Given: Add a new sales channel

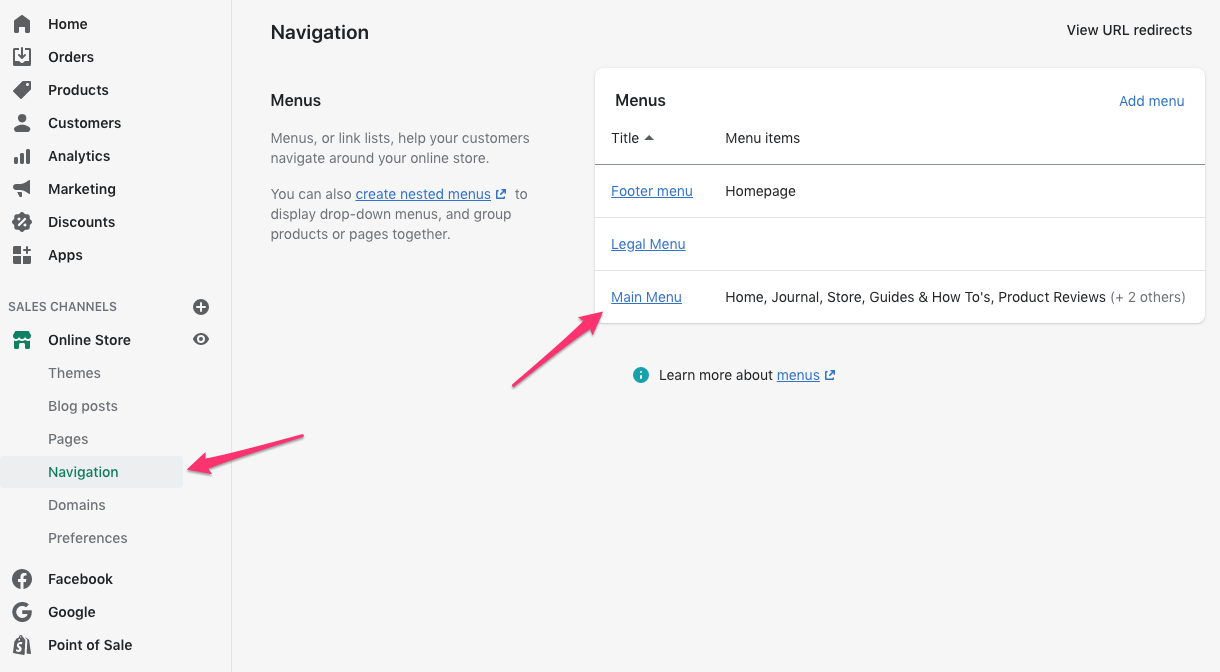Looking at the screenshot, I should click(201, 306).
